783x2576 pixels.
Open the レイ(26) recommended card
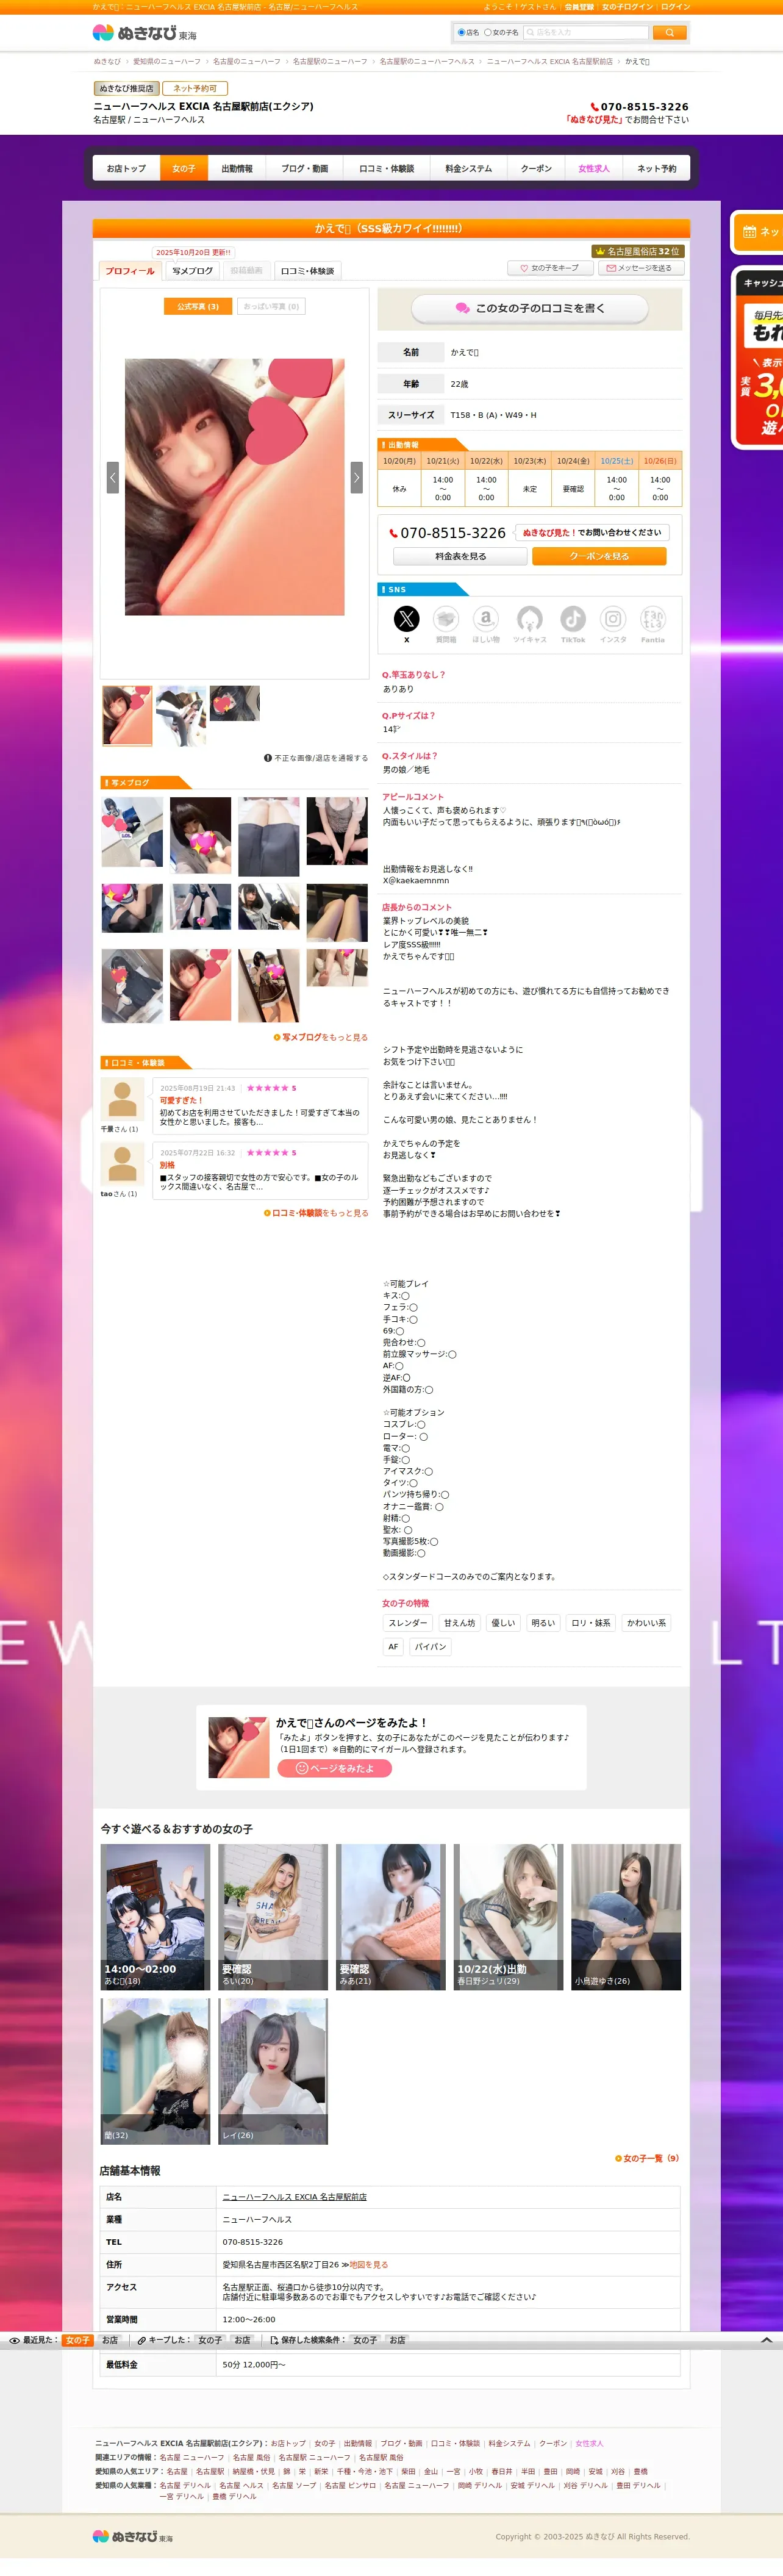273,2071
